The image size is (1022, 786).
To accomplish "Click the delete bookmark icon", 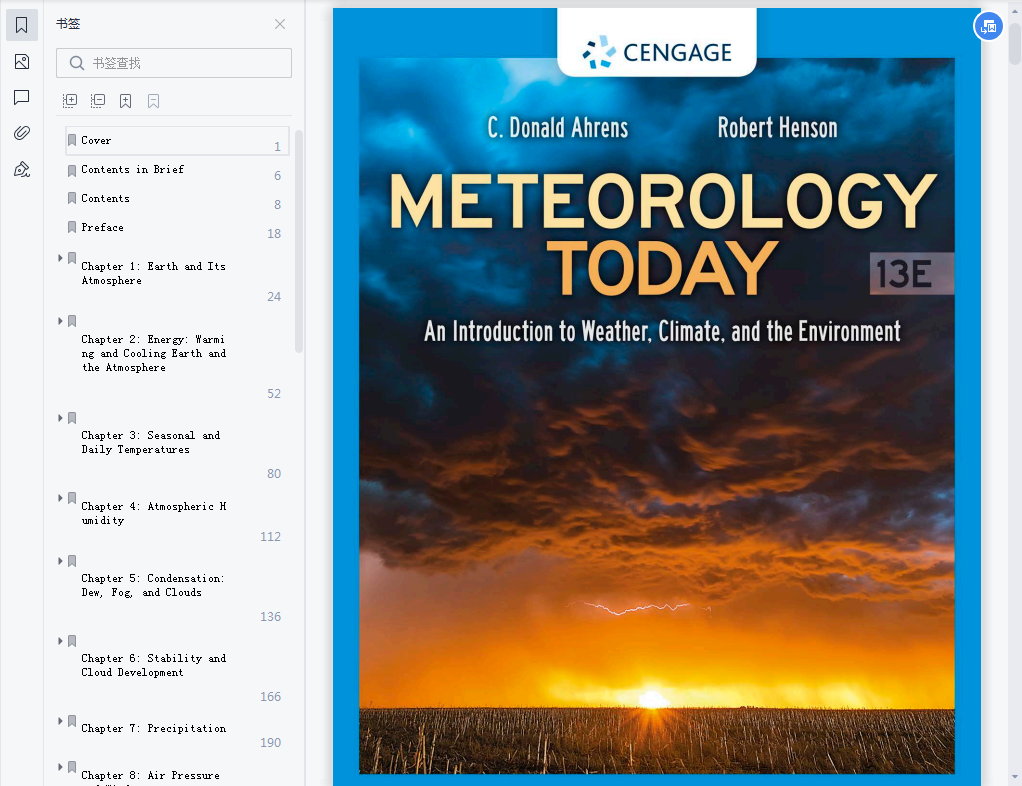I will coord(153,101).
